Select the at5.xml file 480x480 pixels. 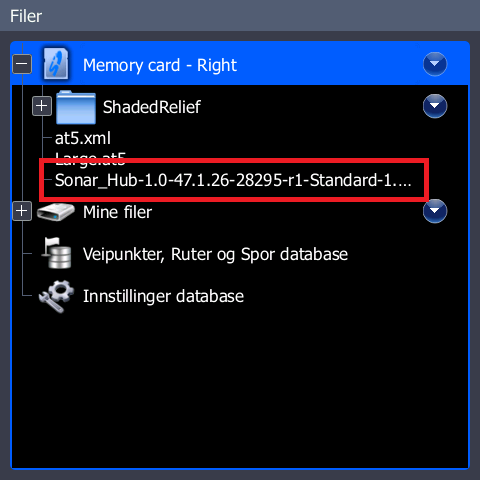83,138
